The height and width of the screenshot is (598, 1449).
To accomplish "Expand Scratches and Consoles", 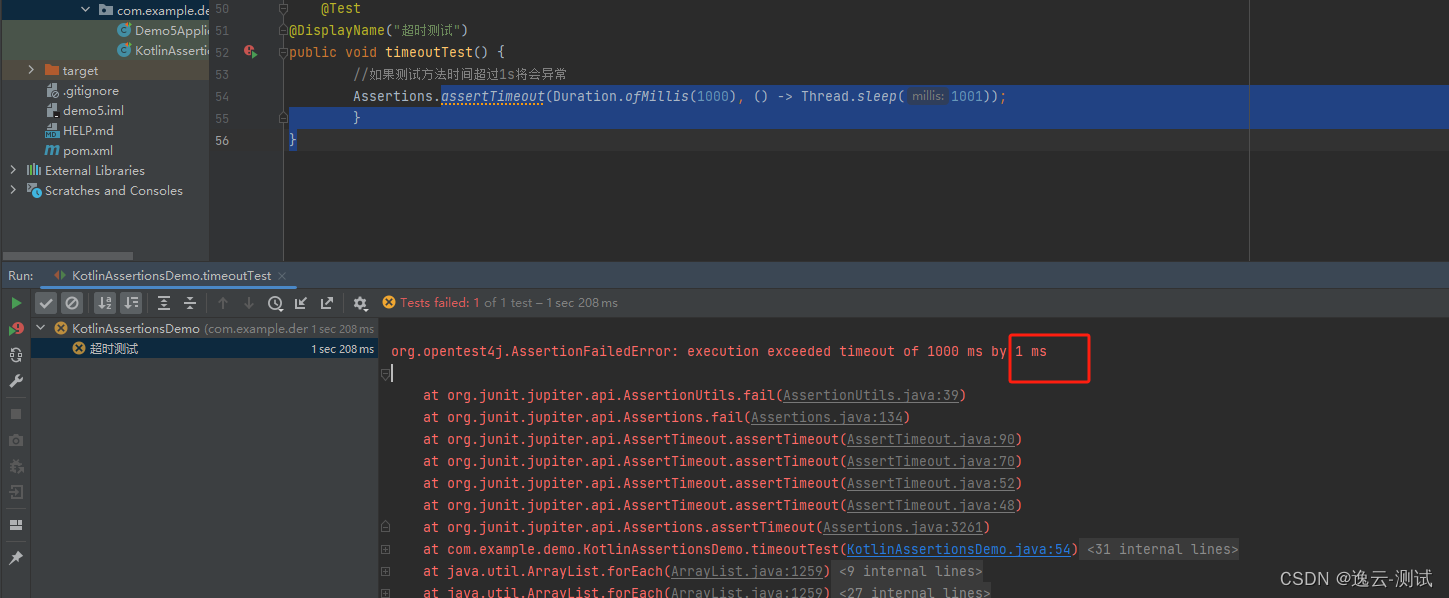I will (12, 190).
